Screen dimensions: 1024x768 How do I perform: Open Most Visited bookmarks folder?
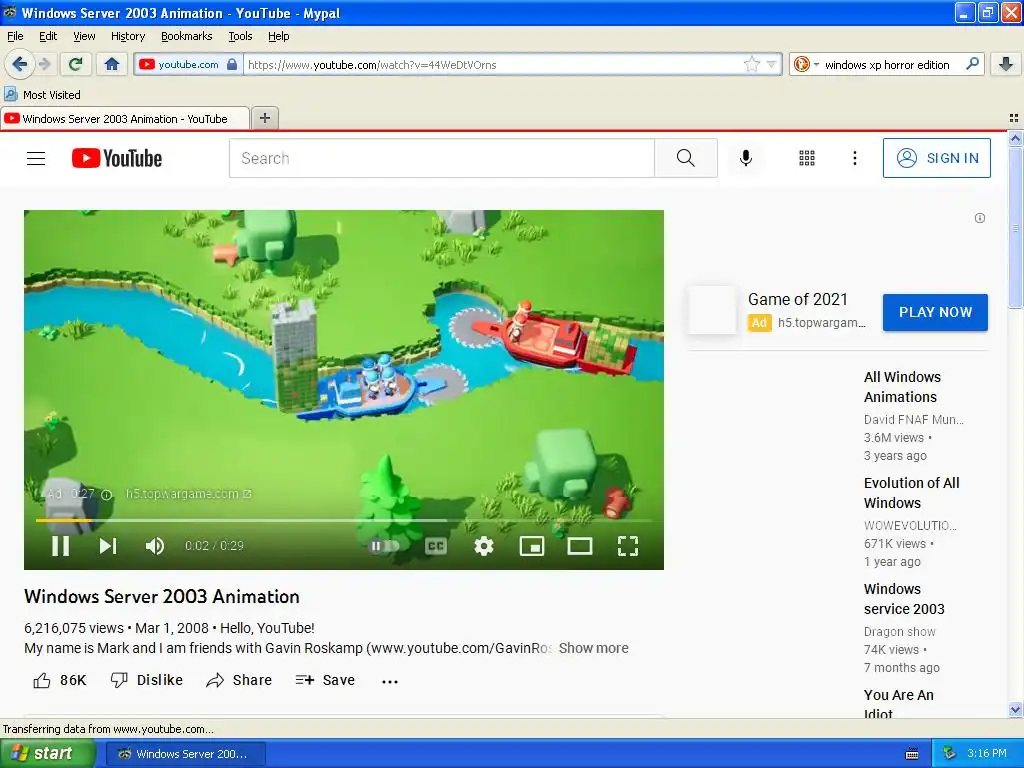click(x=43, y=95)
